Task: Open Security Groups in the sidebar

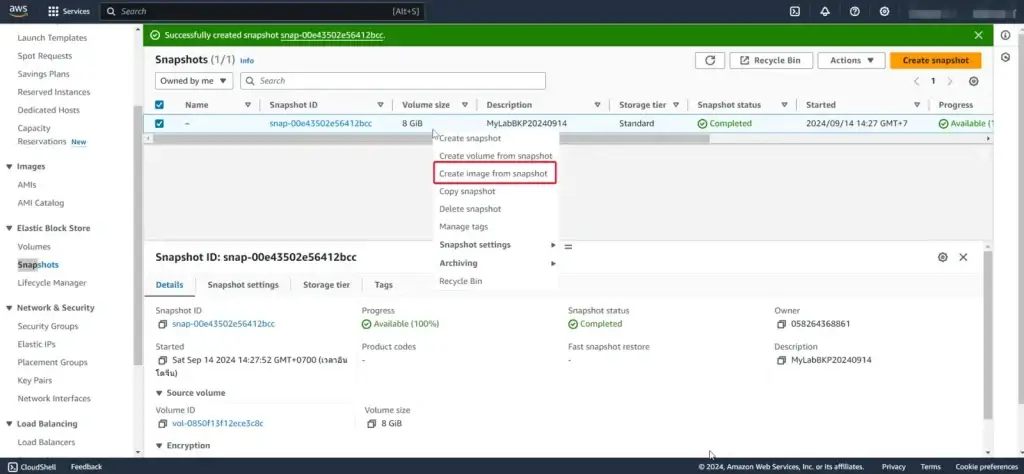Action: click(48, 326)
